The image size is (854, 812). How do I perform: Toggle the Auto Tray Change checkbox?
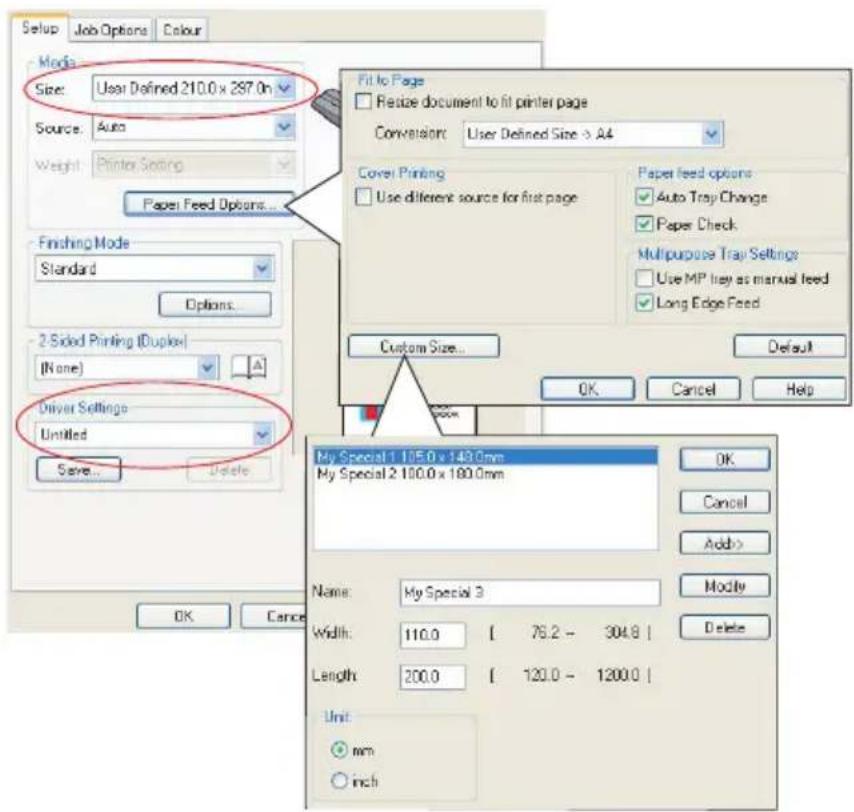pos(644,197)
